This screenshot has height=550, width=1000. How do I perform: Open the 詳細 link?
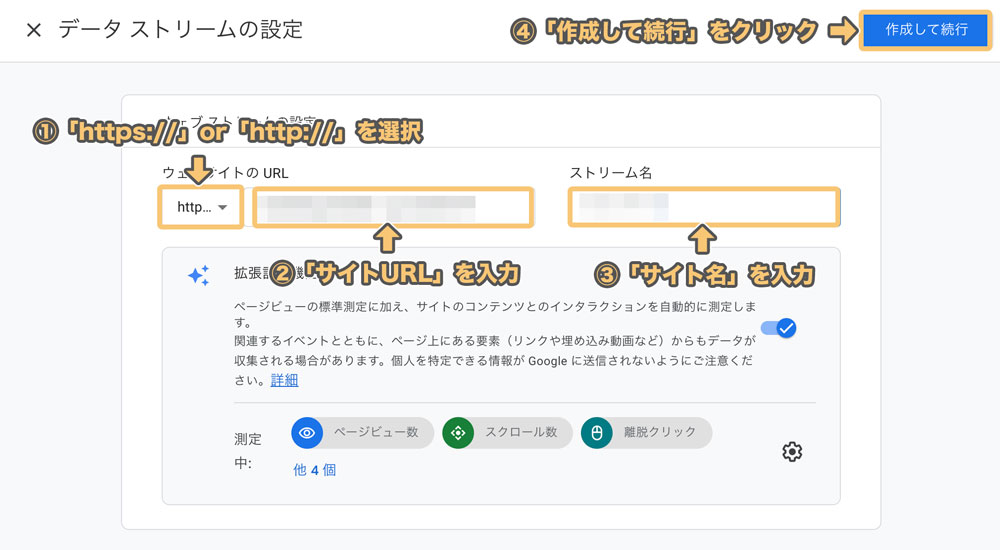coord(284,381)
